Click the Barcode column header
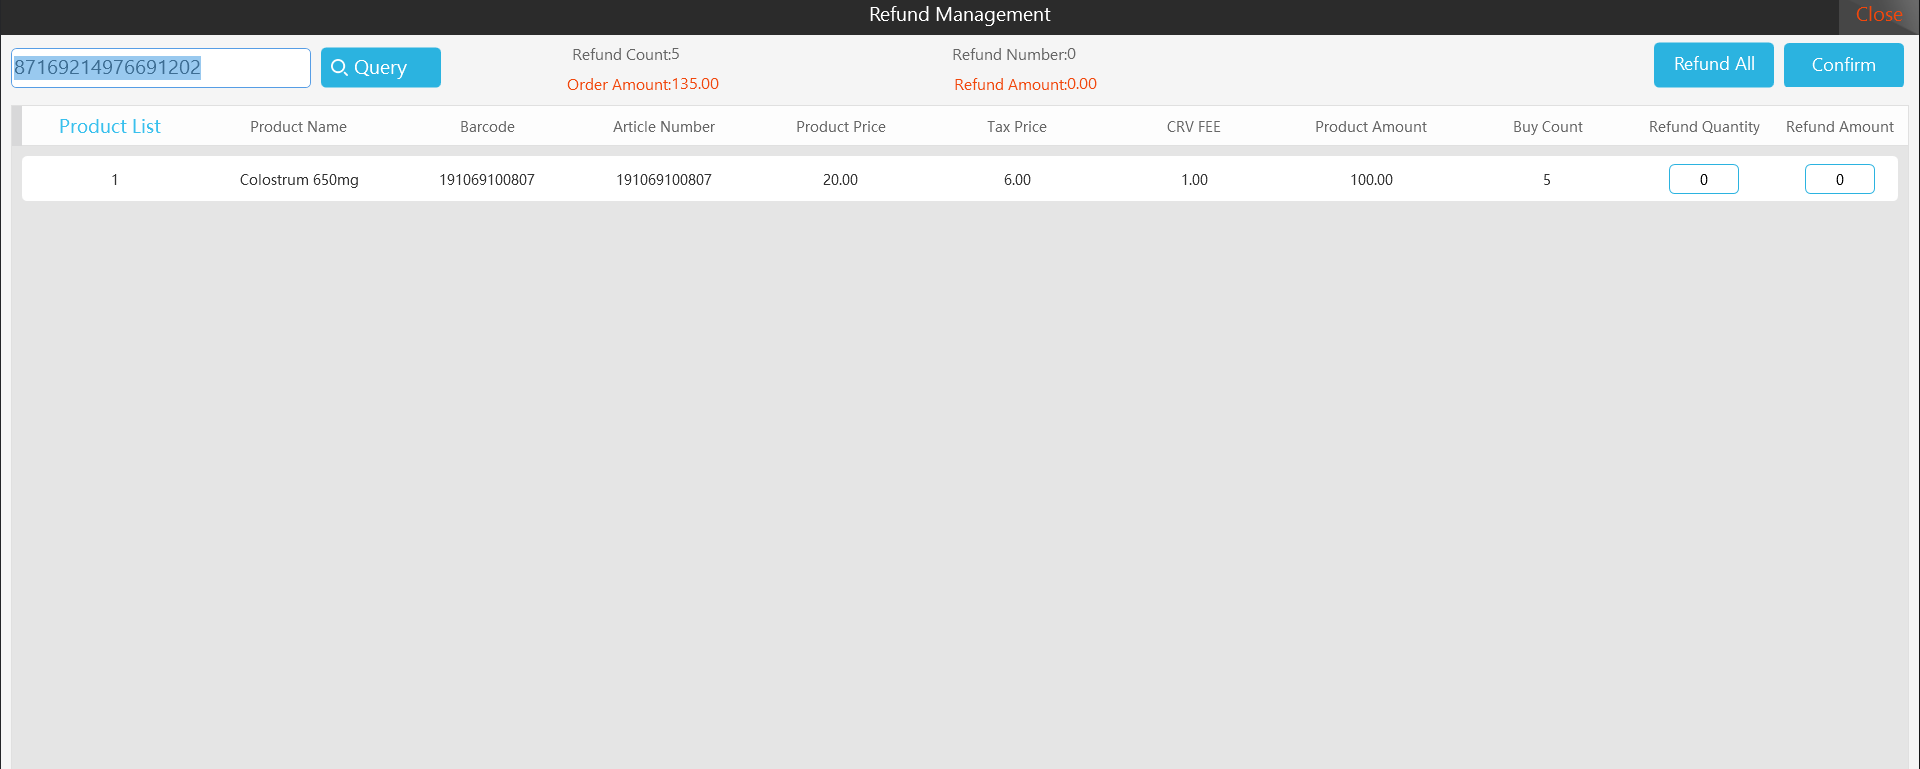The height and width of the screenshot is (769, 1920). 487,127
